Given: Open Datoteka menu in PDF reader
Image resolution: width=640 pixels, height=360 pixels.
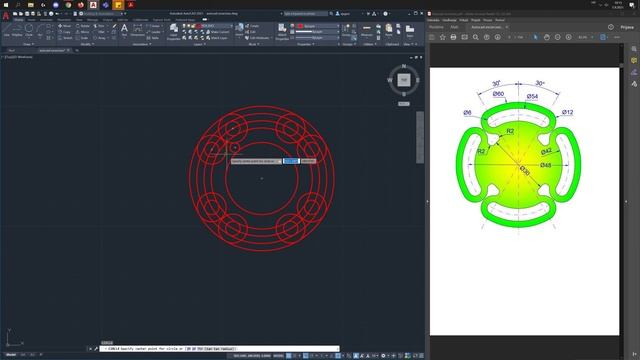Looking at the screenshot, I should tap(433, 20).
